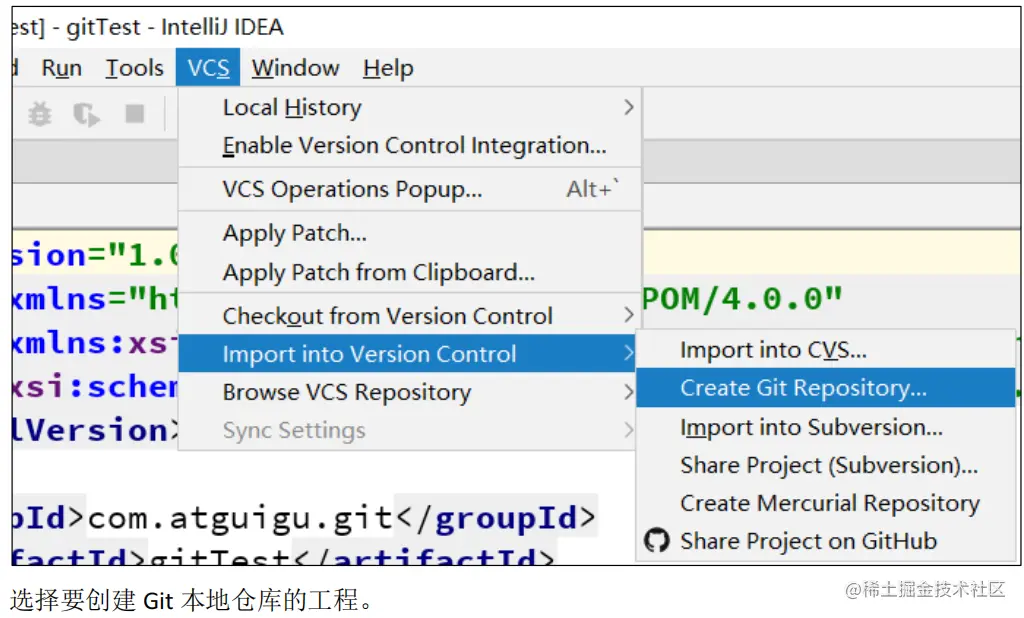Expand the Browse VCS Repository arrow
This screenshot has height=618, width=1024.
pos(628,392)
